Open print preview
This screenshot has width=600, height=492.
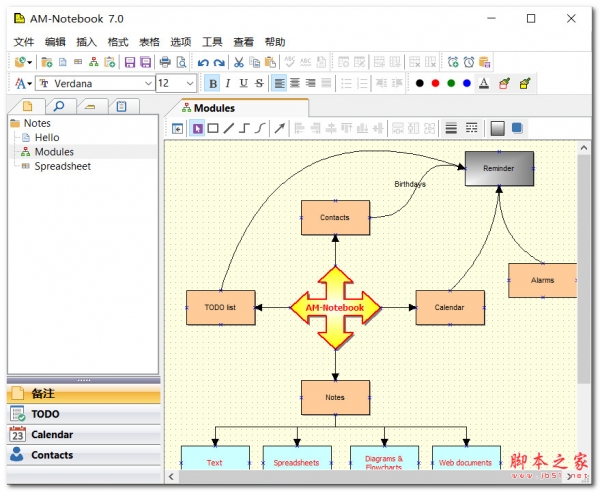pos(181,62)
